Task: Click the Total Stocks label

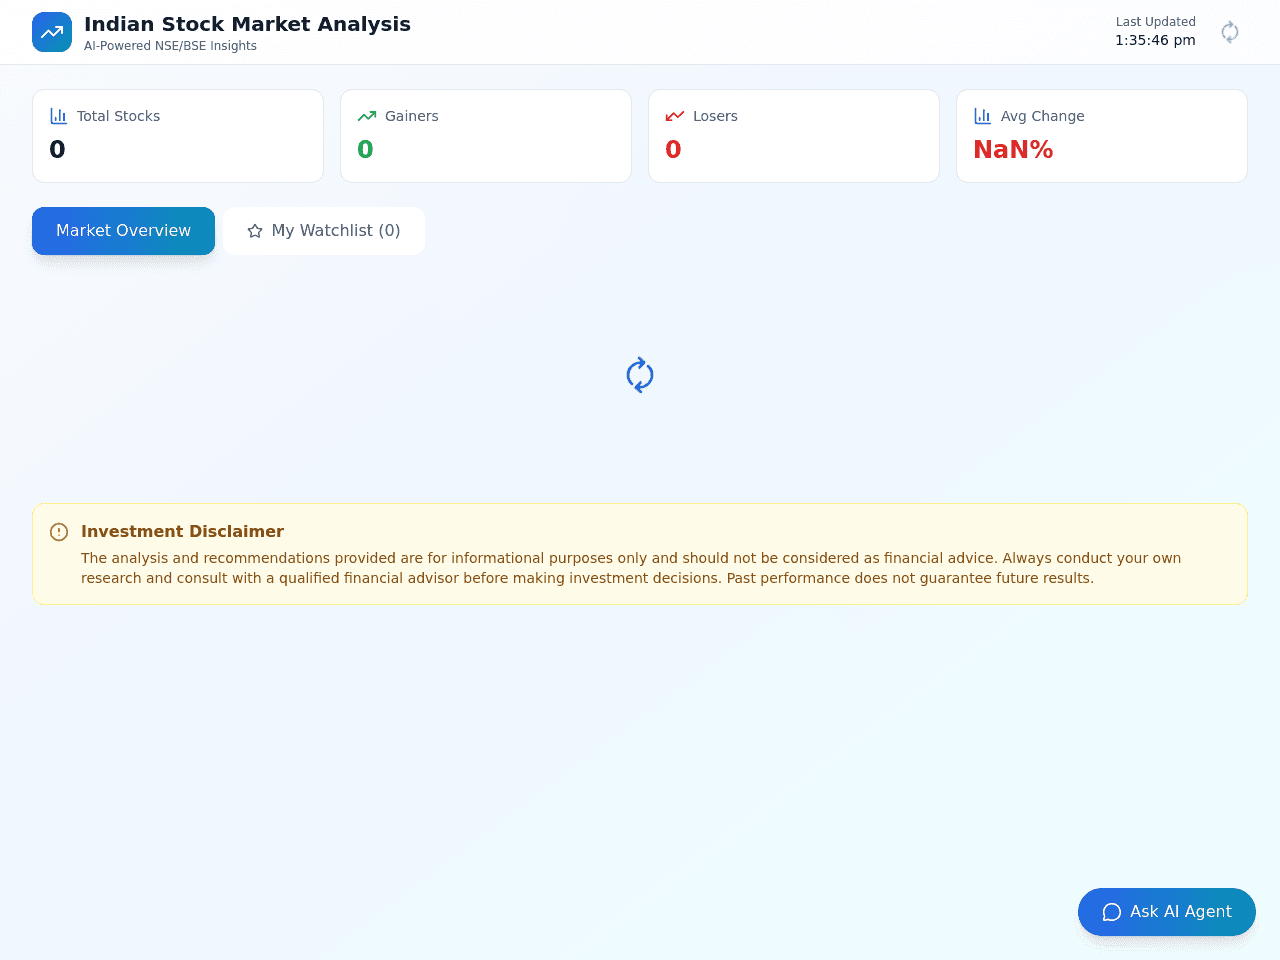Action: point(118,116)
